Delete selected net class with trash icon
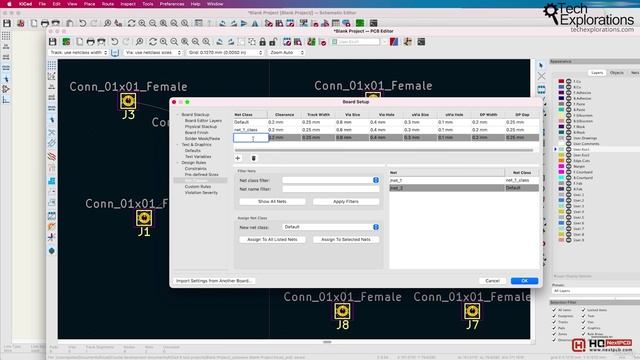This screenshot has height=360, width=640. [253, 158]
